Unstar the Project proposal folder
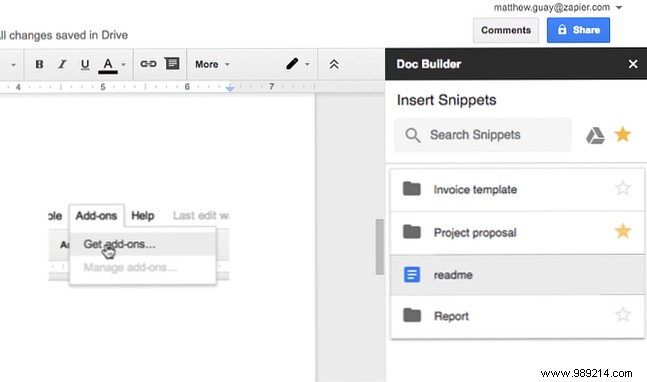 pos(623,231)
